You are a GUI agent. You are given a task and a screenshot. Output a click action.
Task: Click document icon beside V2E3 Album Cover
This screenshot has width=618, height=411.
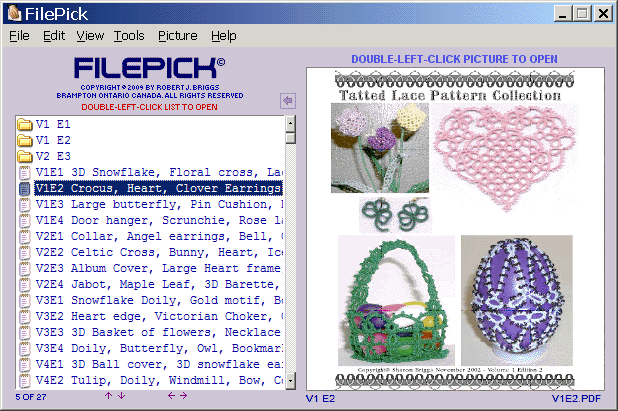24,269
